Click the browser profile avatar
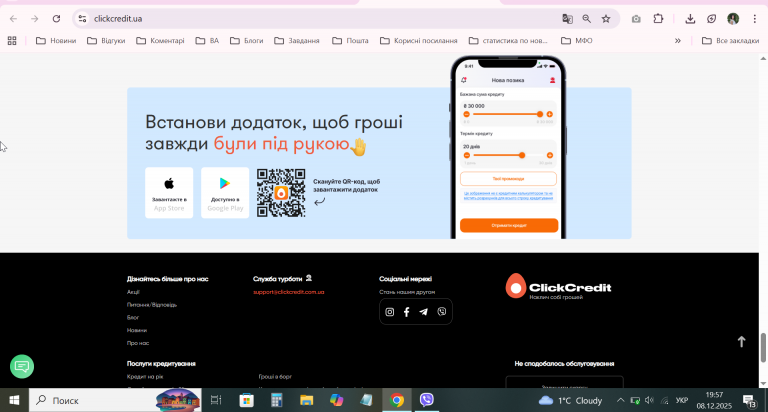This screenshot has height=412, width=768. (x=733, y=19)
